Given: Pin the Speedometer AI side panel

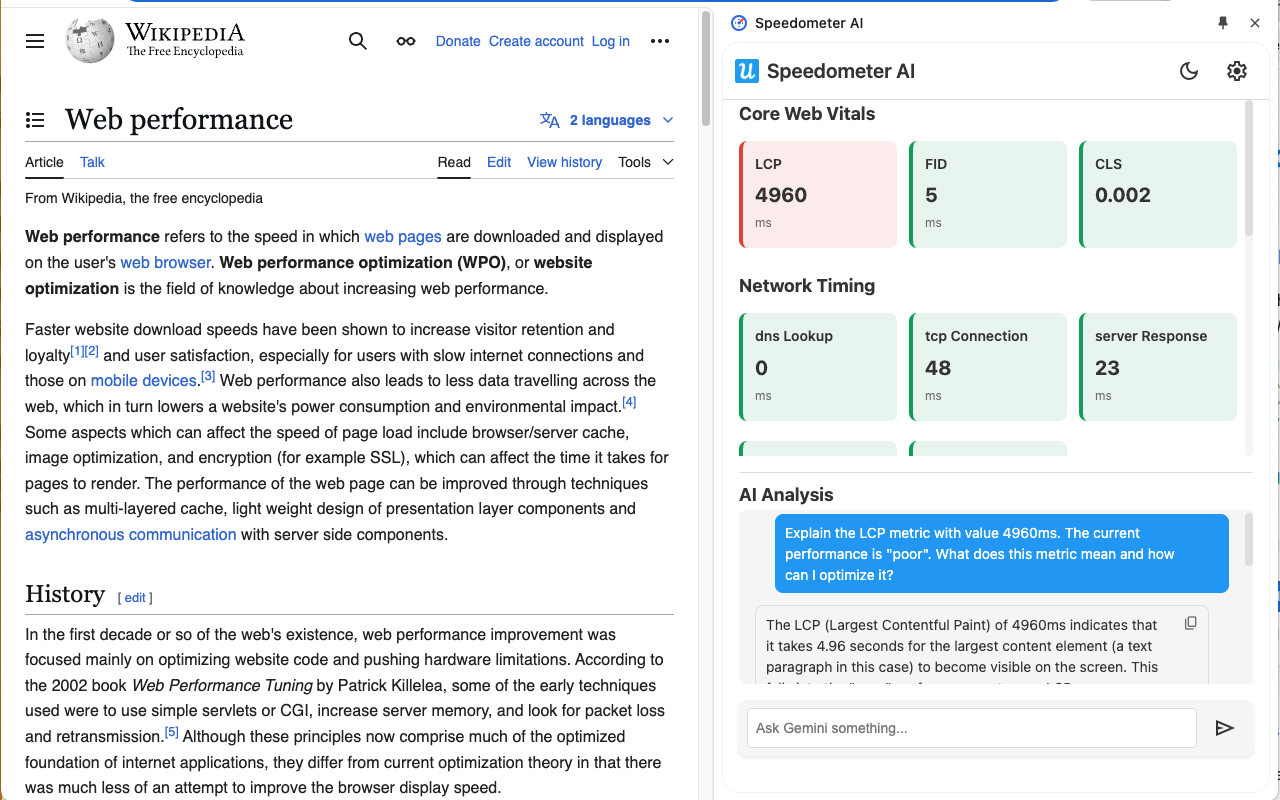Looking at the screenshot, I should click(1223, 23).
